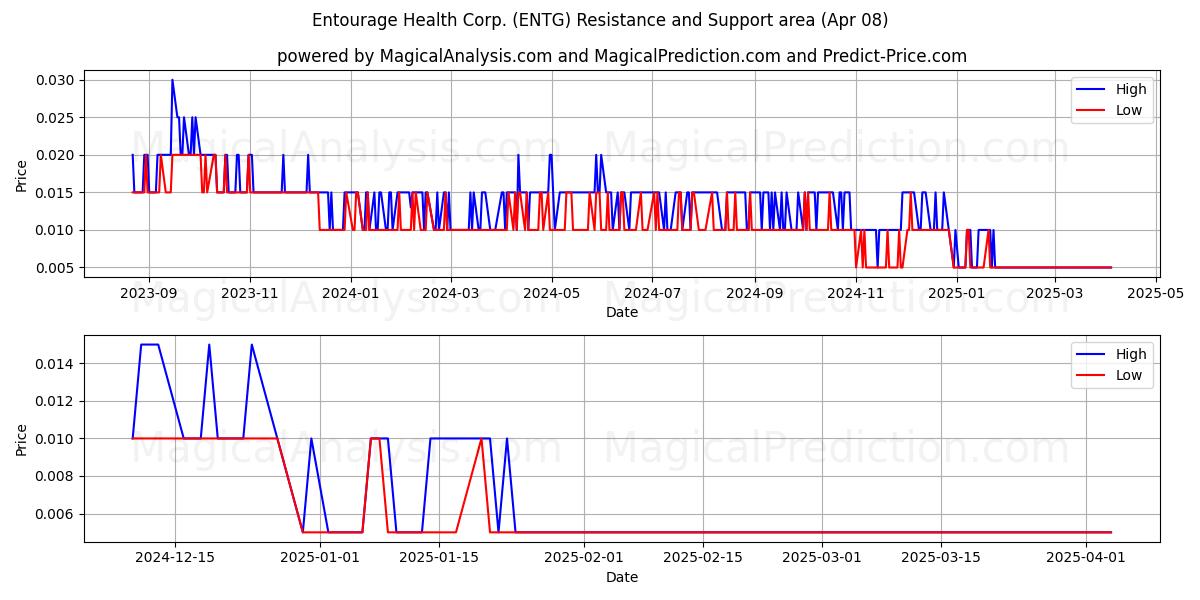The width and height of the screenshot is (1200, 600).
Task: Click the '2025-05' date tick label
Action: click(x=1154, y=293)
